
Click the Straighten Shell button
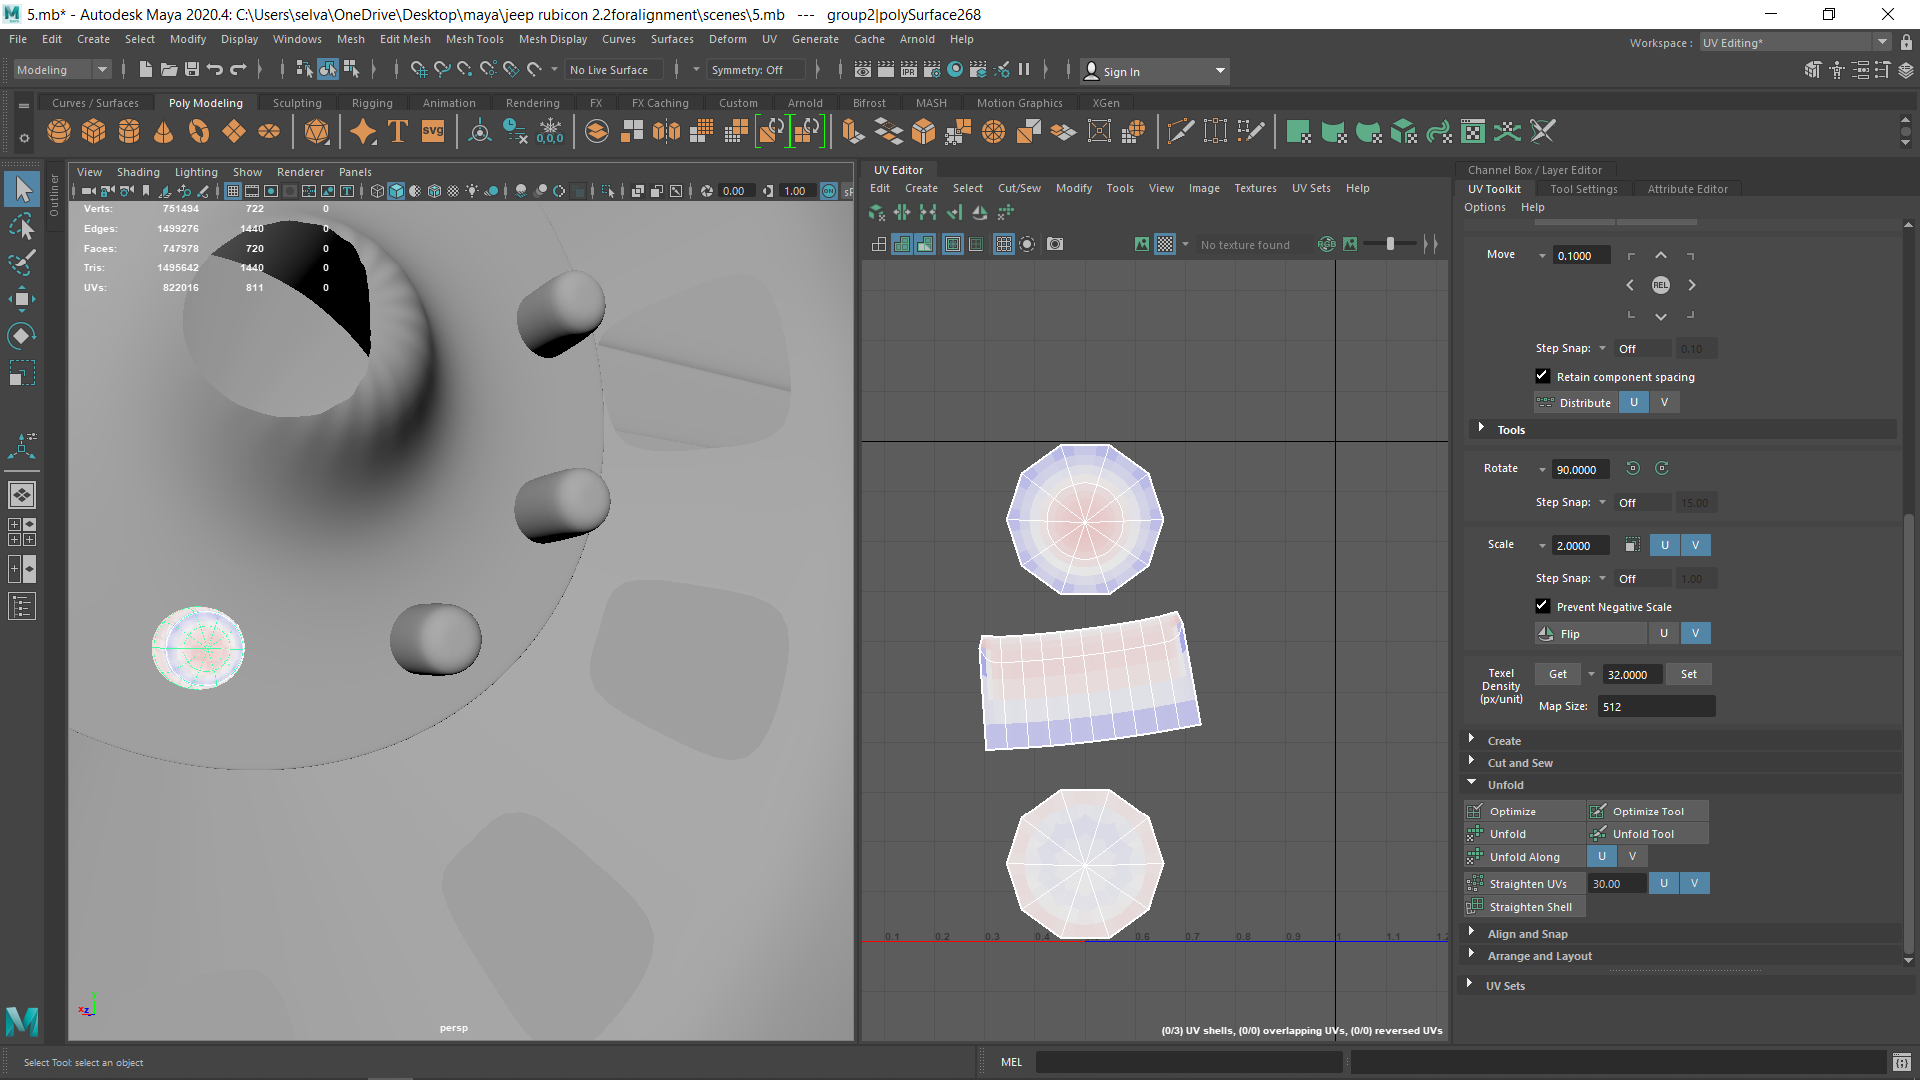pos(1530,907)
